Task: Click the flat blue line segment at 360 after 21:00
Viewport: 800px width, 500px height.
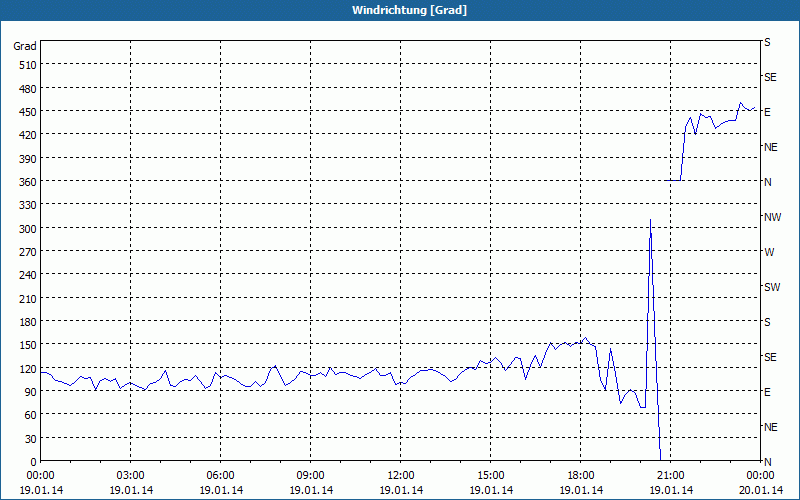Action: click(673, 181)
